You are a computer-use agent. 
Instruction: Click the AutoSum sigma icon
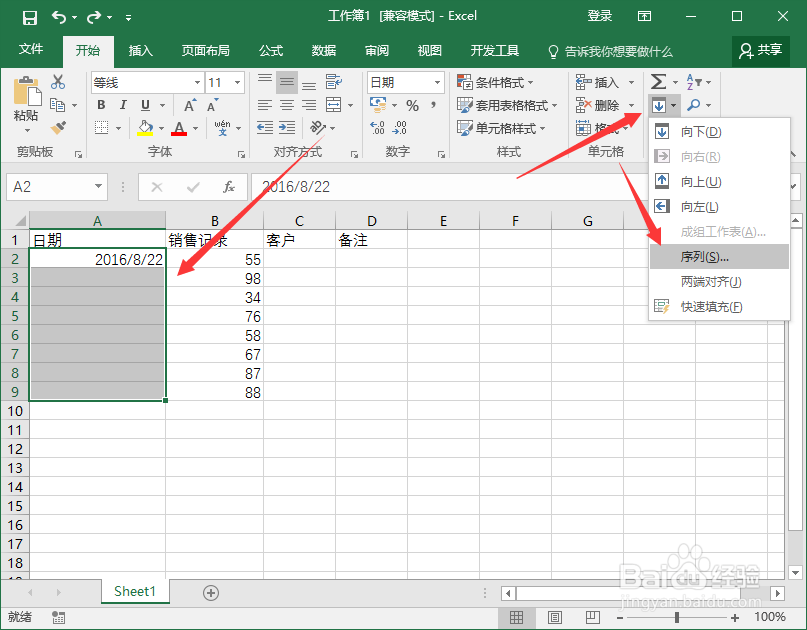click(658, 81)
